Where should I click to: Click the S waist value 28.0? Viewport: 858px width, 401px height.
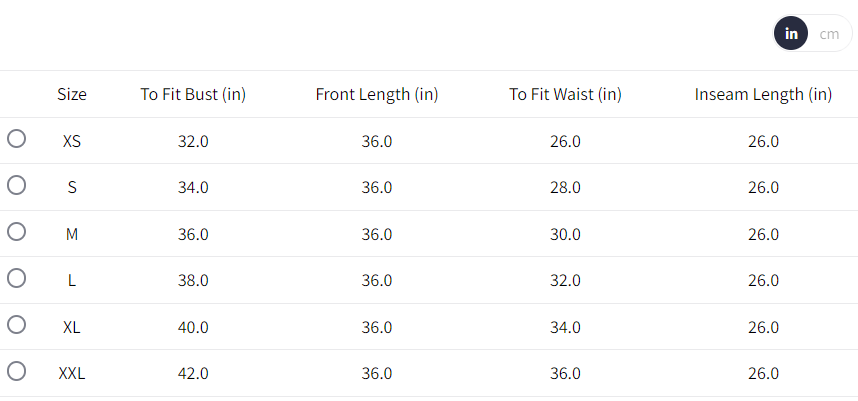coord(565,188)
